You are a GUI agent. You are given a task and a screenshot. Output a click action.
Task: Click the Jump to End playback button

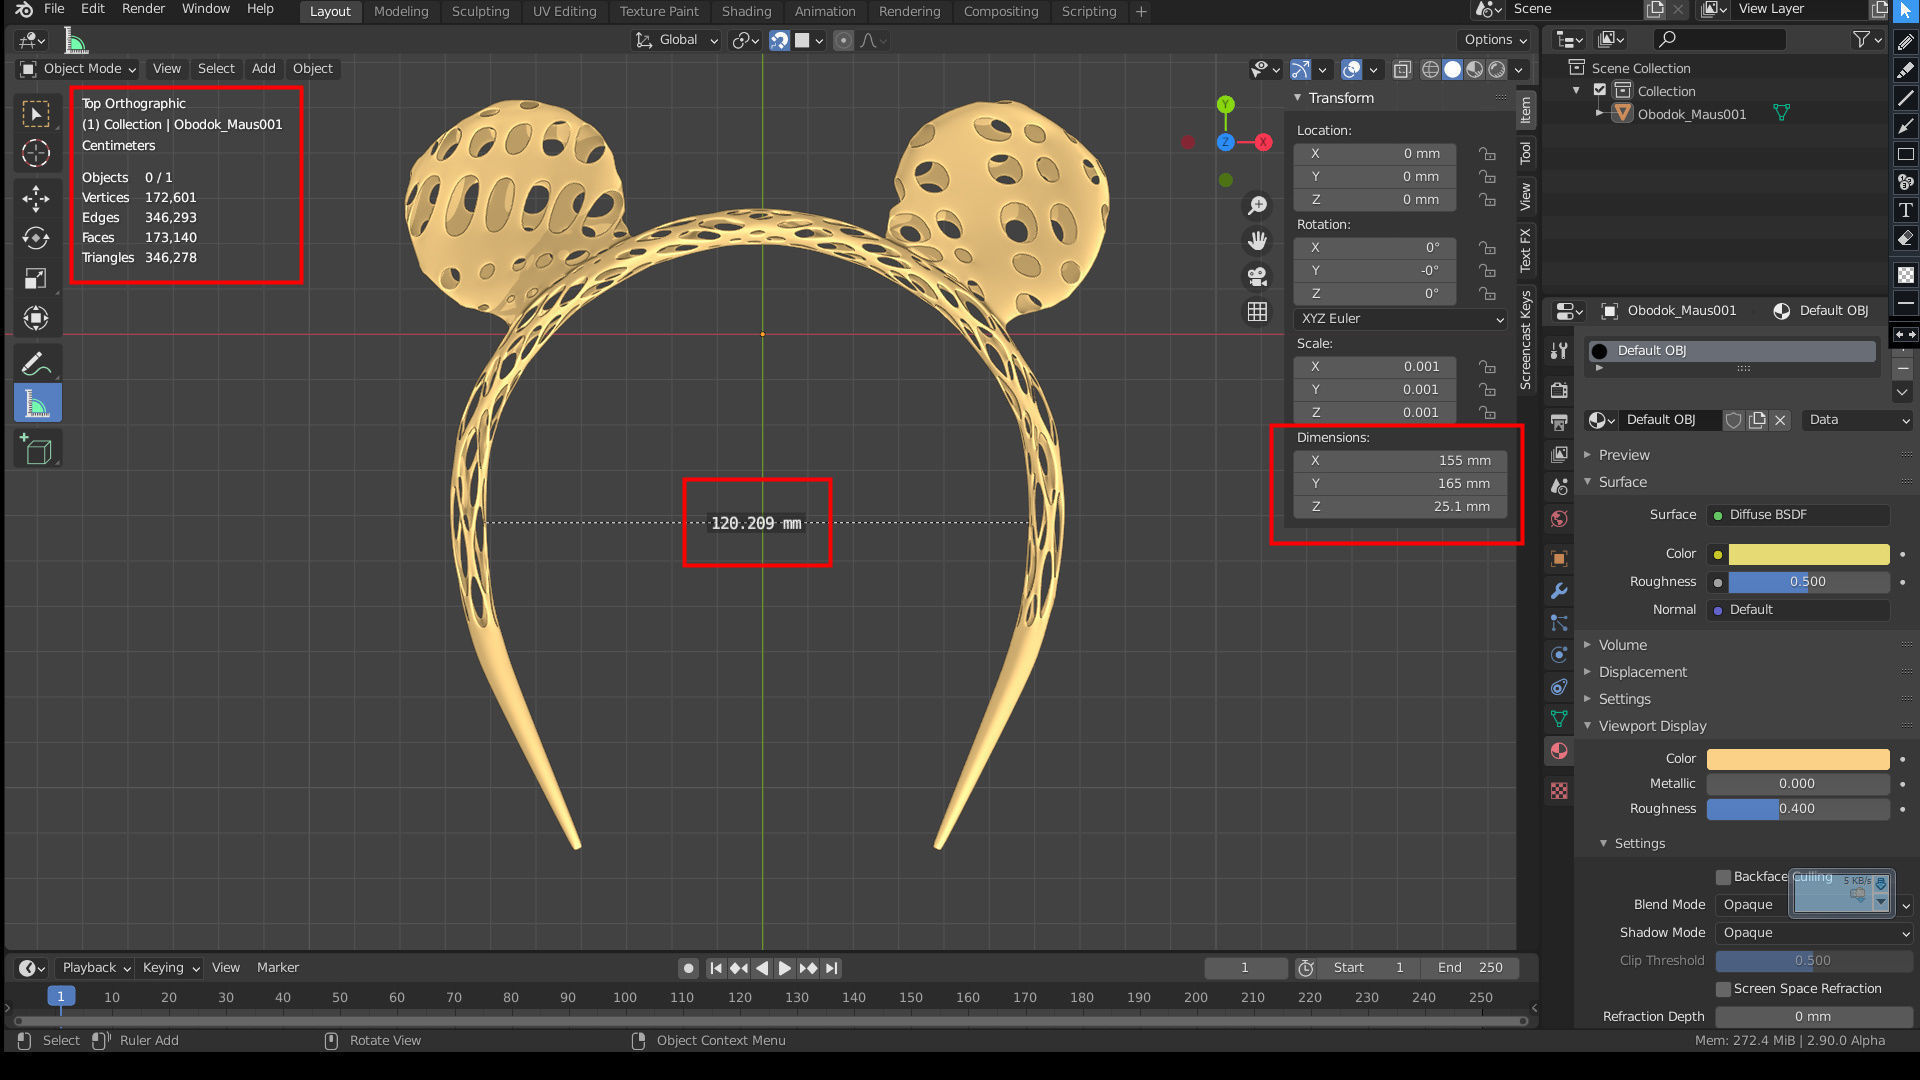(x=832, y=968)
